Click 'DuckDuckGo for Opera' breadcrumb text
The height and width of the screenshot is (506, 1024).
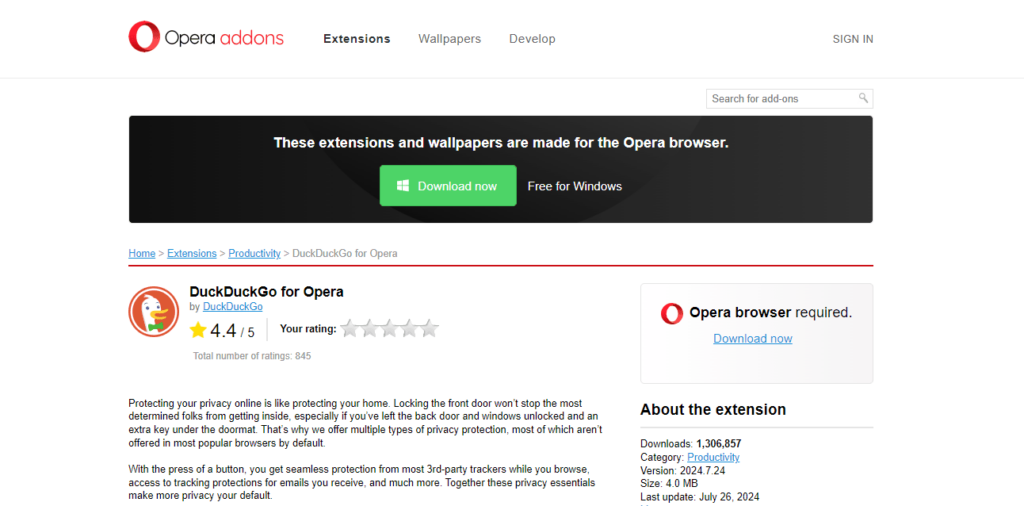tap(345, 253)
